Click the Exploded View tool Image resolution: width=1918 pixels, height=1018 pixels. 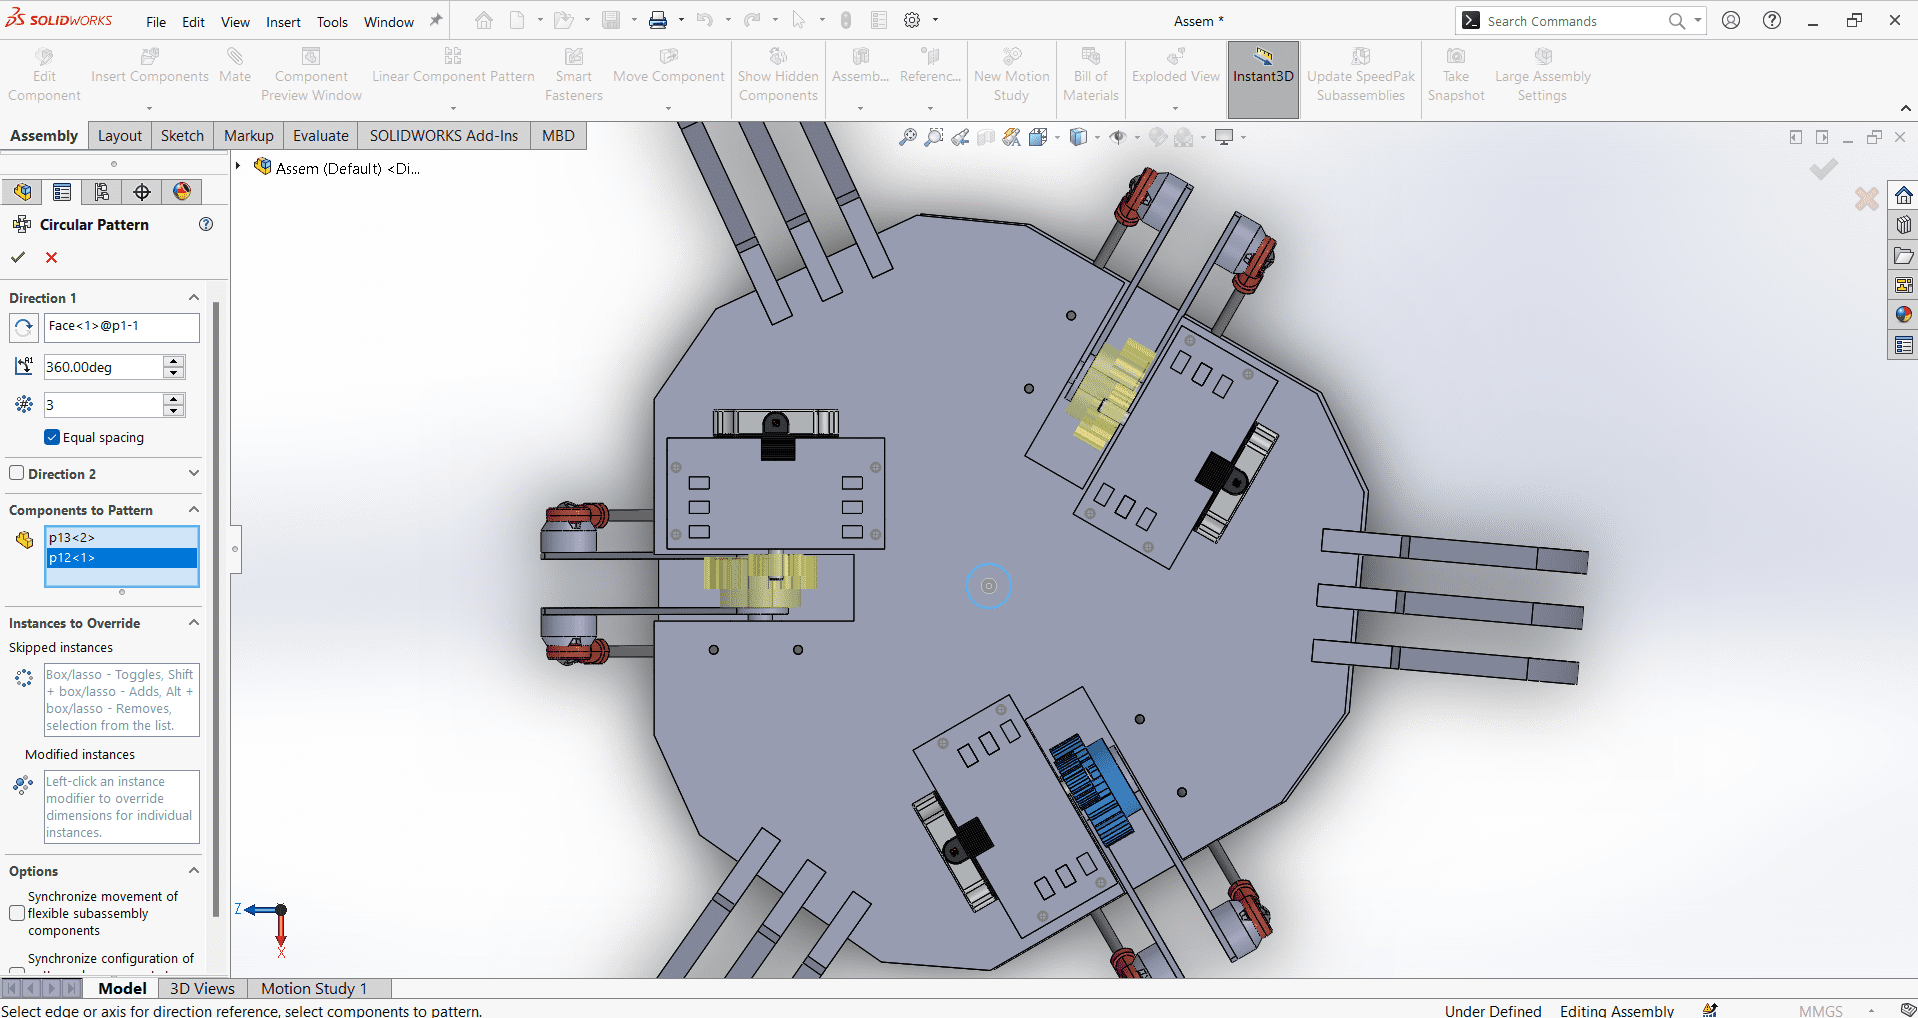pyautogui.click(x=1176, y=66)
